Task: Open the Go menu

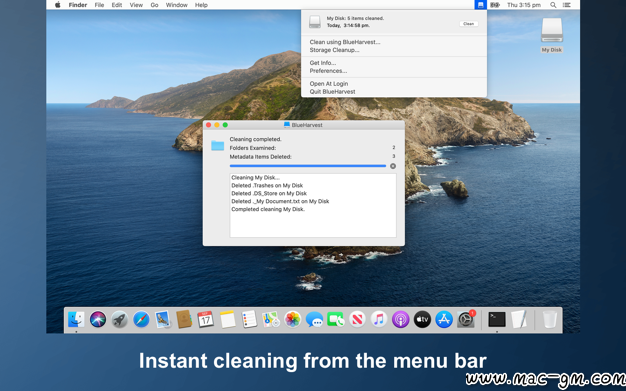Action: click(154, 5)
